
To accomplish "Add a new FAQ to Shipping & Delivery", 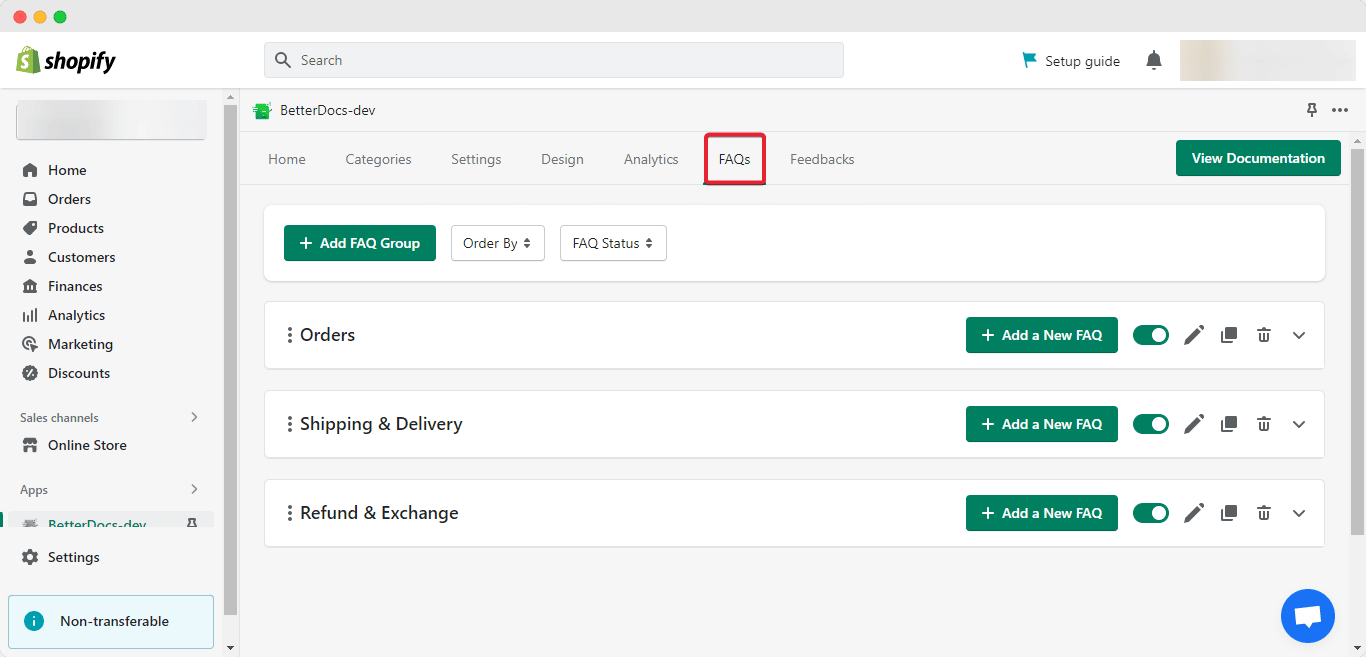I will [1042, 424].
